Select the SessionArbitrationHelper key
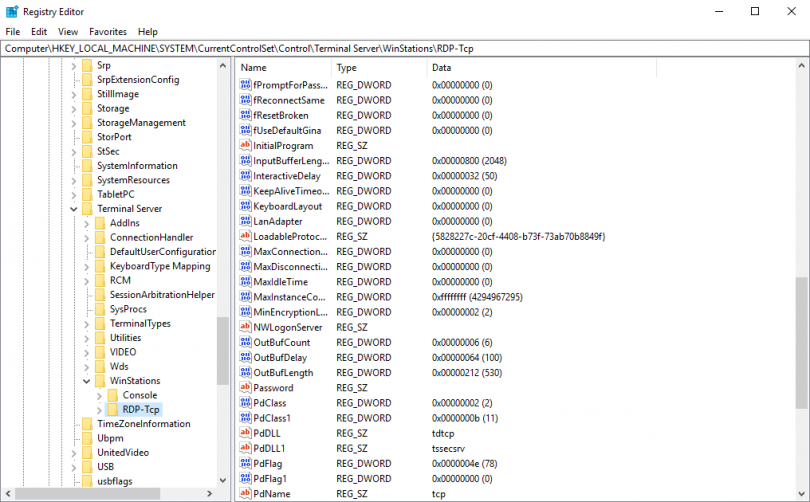810x502 pixels. [162, 295]
